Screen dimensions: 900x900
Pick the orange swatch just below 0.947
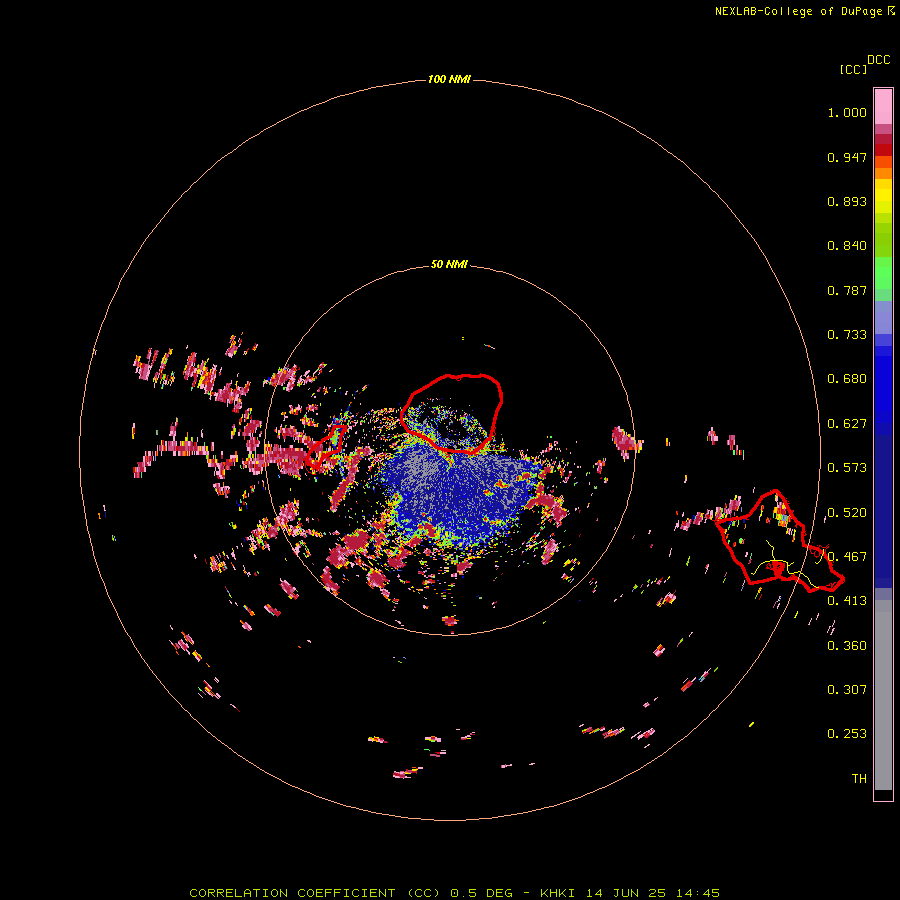pyautogui.click(x=883, y=173)
